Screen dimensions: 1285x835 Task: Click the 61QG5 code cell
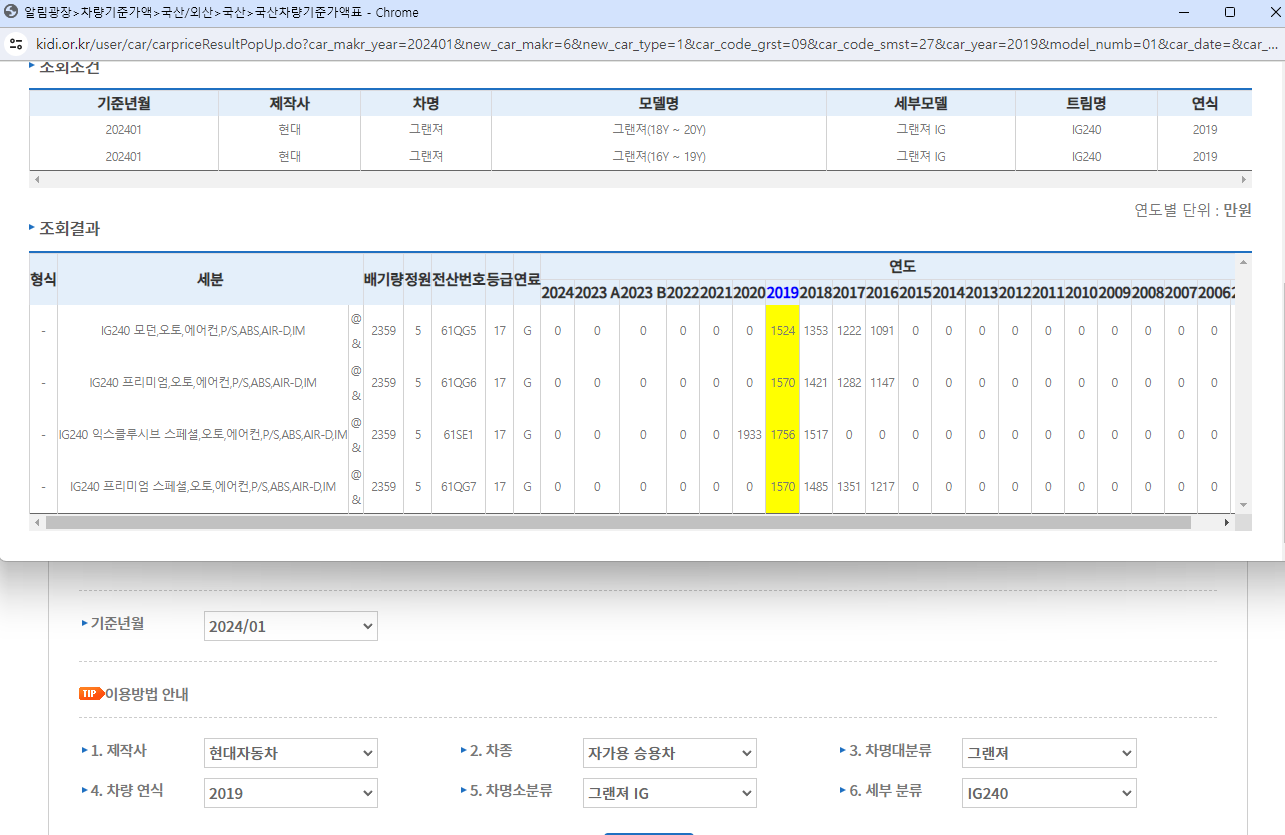458,330
